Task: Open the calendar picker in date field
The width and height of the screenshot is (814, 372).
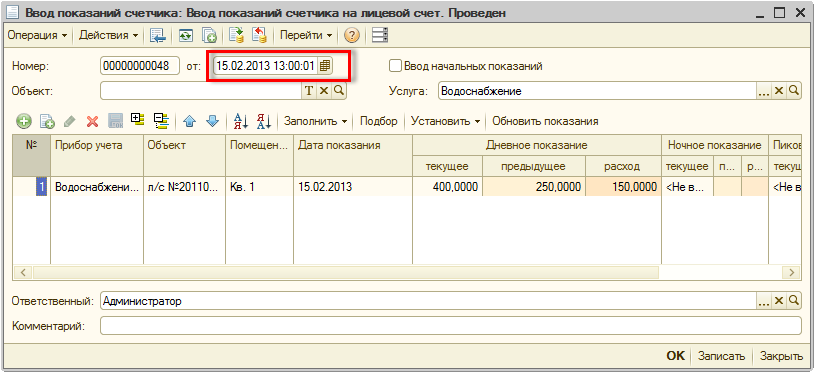Action: 325,66
